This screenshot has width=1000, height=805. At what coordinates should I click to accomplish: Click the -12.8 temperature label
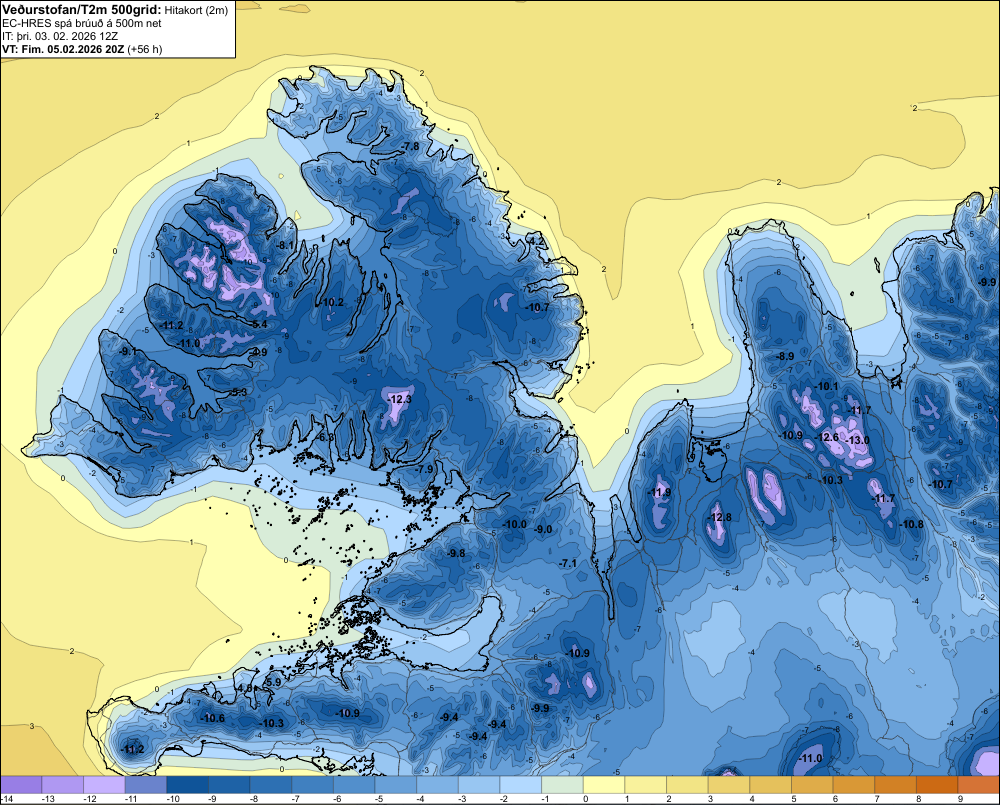click(x=720, y=517)
